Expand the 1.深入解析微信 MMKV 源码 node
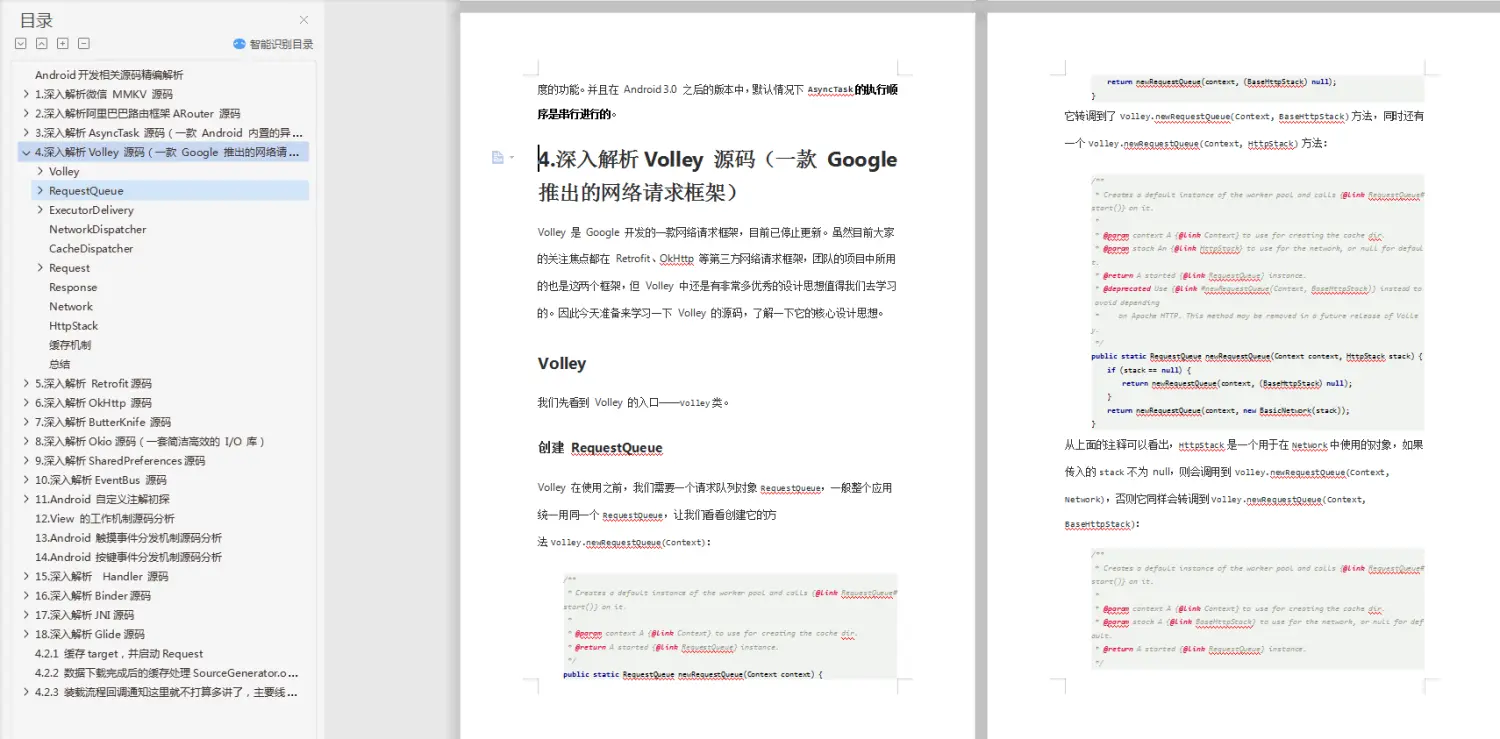The width and height of the screenshot is (1500, 739). (x=26, y=94)
